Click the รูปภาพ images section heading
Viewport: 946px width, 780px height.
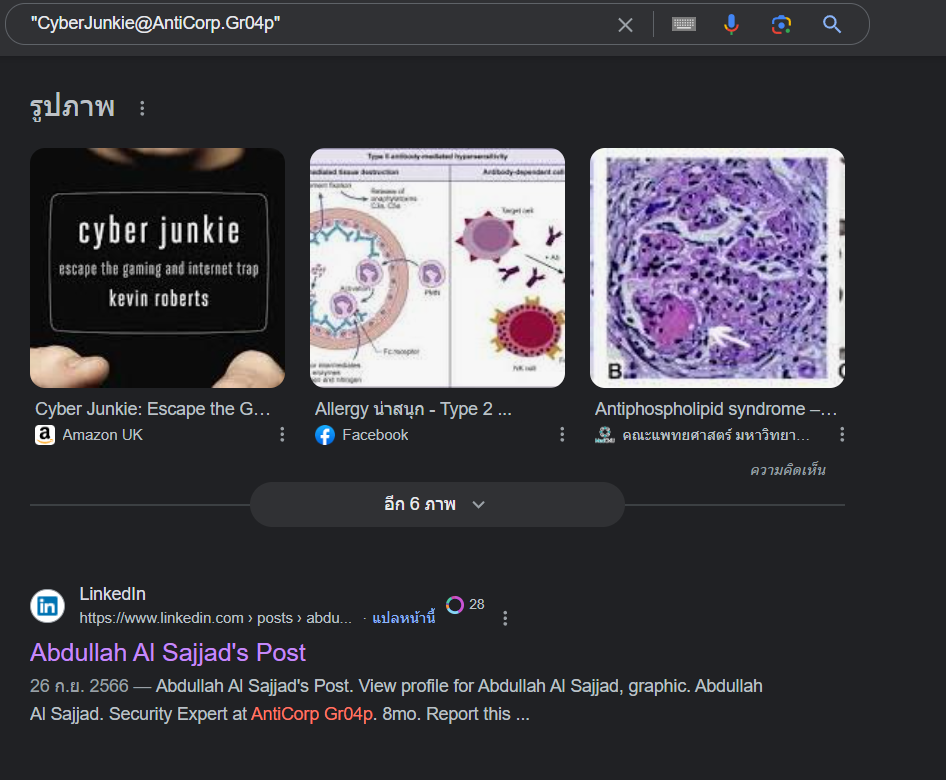click(x=72, y=107)
